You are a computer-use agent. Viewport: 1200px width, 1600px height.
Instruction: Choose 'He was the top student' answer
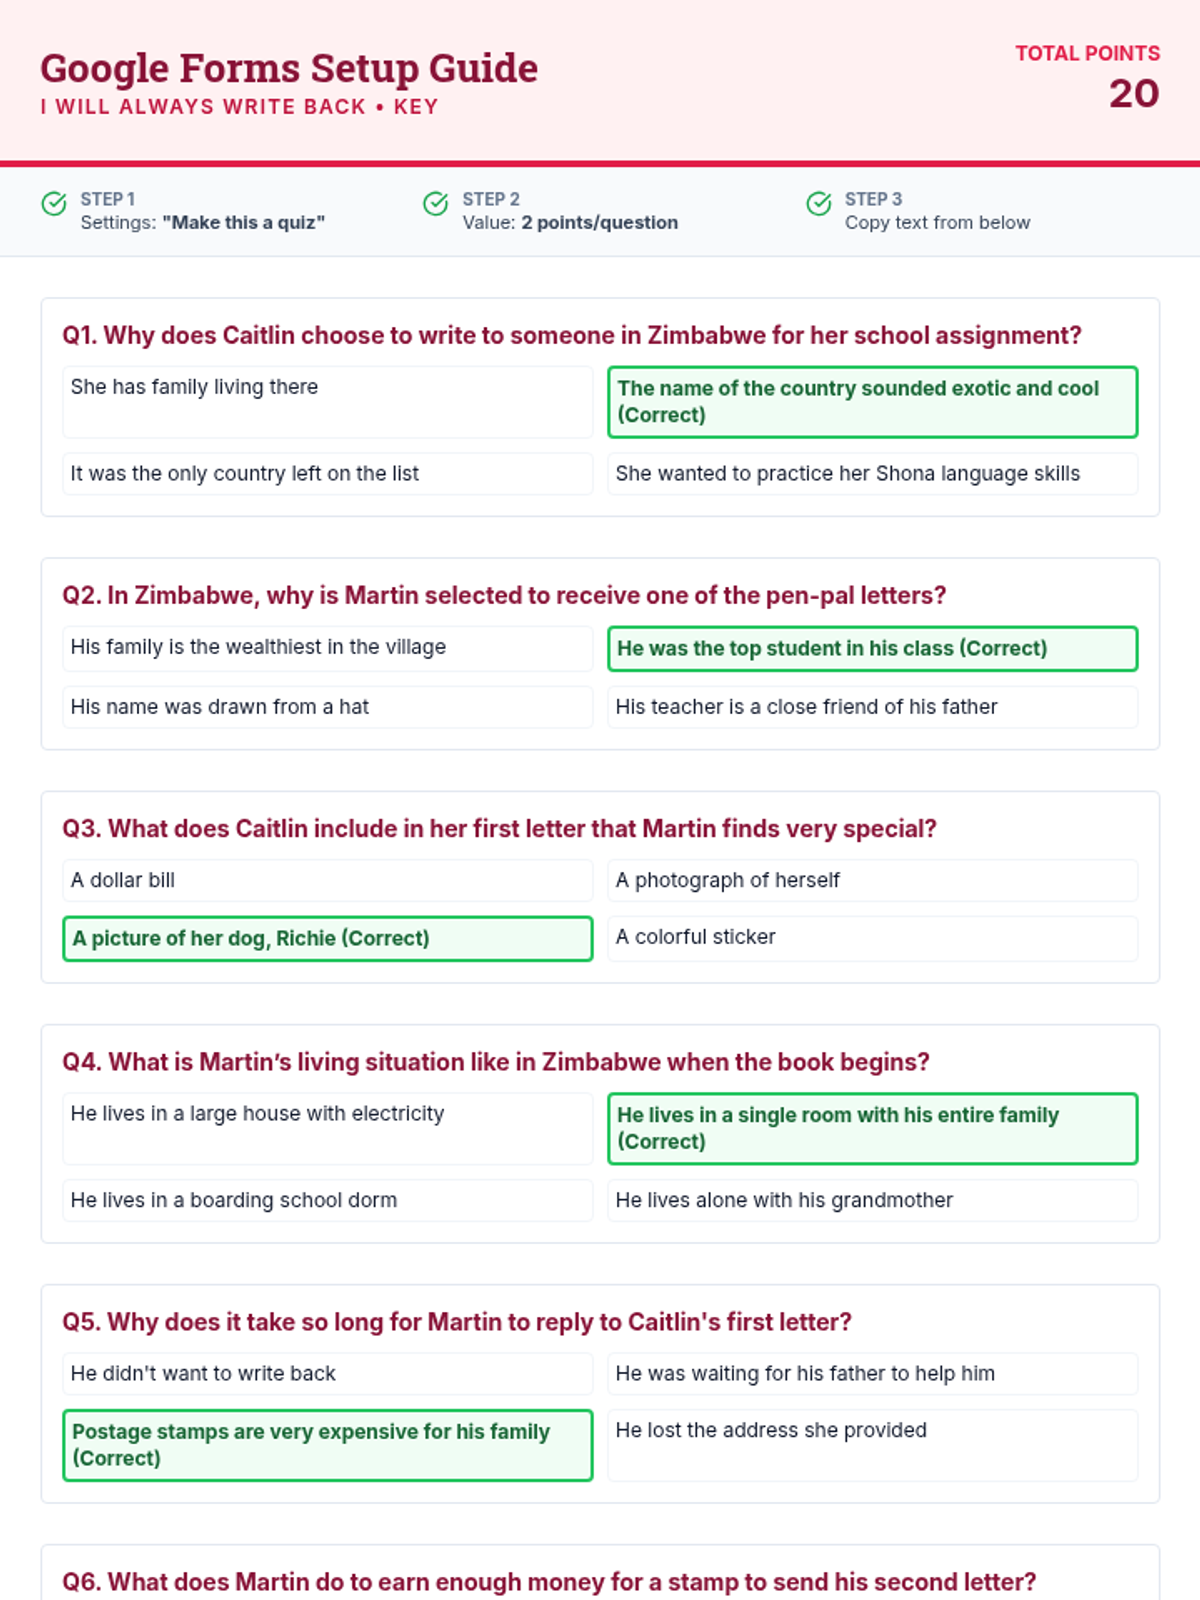pyautogui.click(x=873, y=648)
